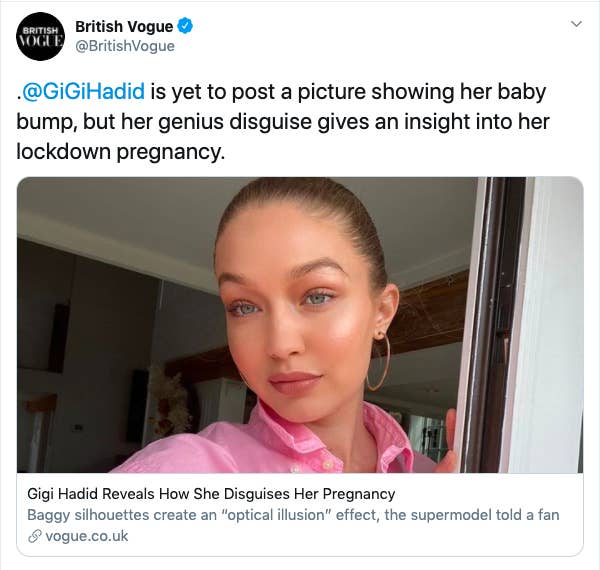Open the British Vogue display name
The height and width of the screenshot is (570, 600).
[x=124, y=26]
